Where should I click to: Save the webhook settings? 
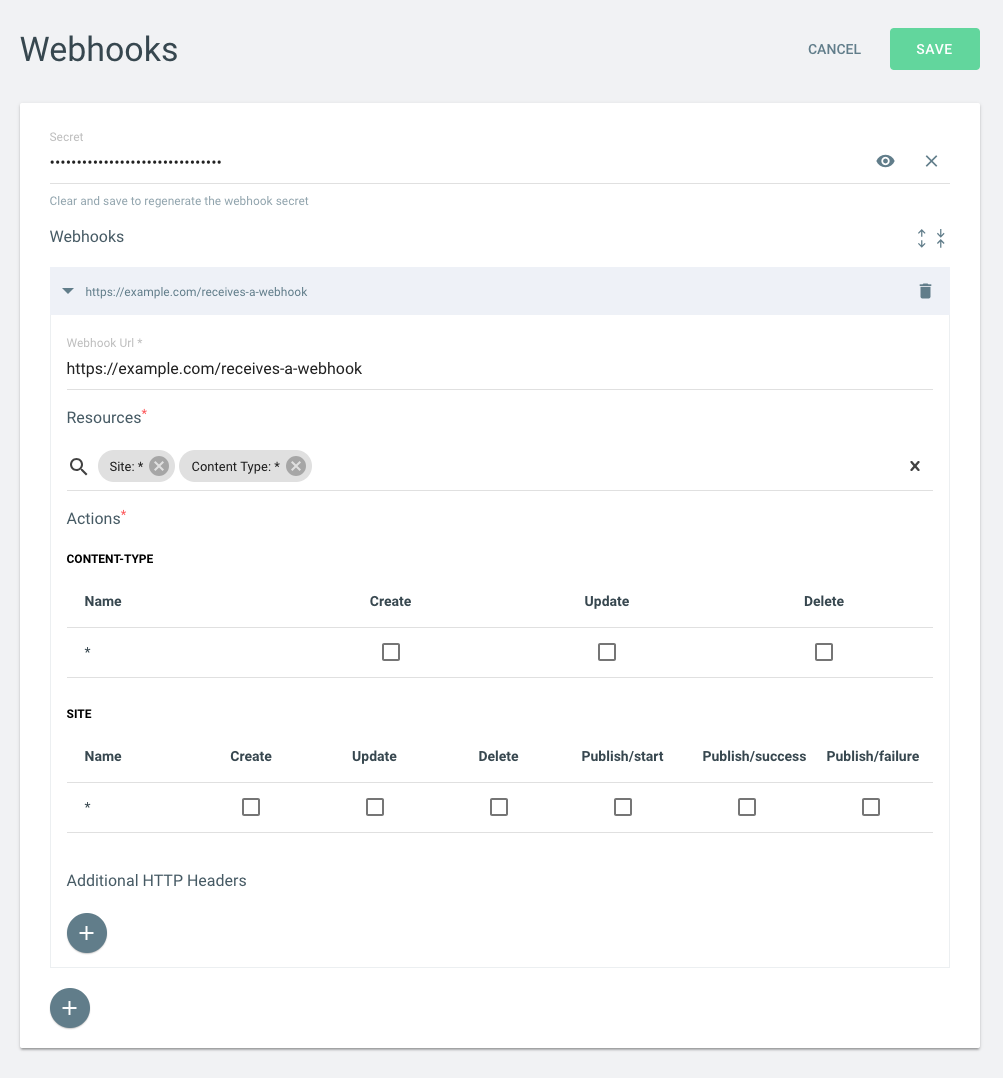[934, 49]
